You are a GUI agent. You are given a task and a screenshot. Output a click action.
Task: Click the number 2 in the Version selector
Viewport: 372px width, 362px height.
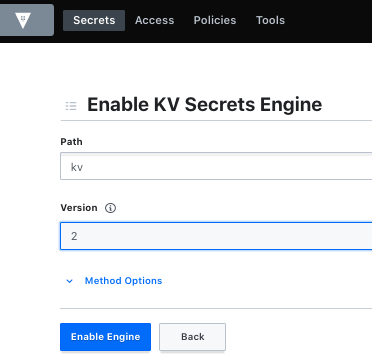[x=74, y=236]
